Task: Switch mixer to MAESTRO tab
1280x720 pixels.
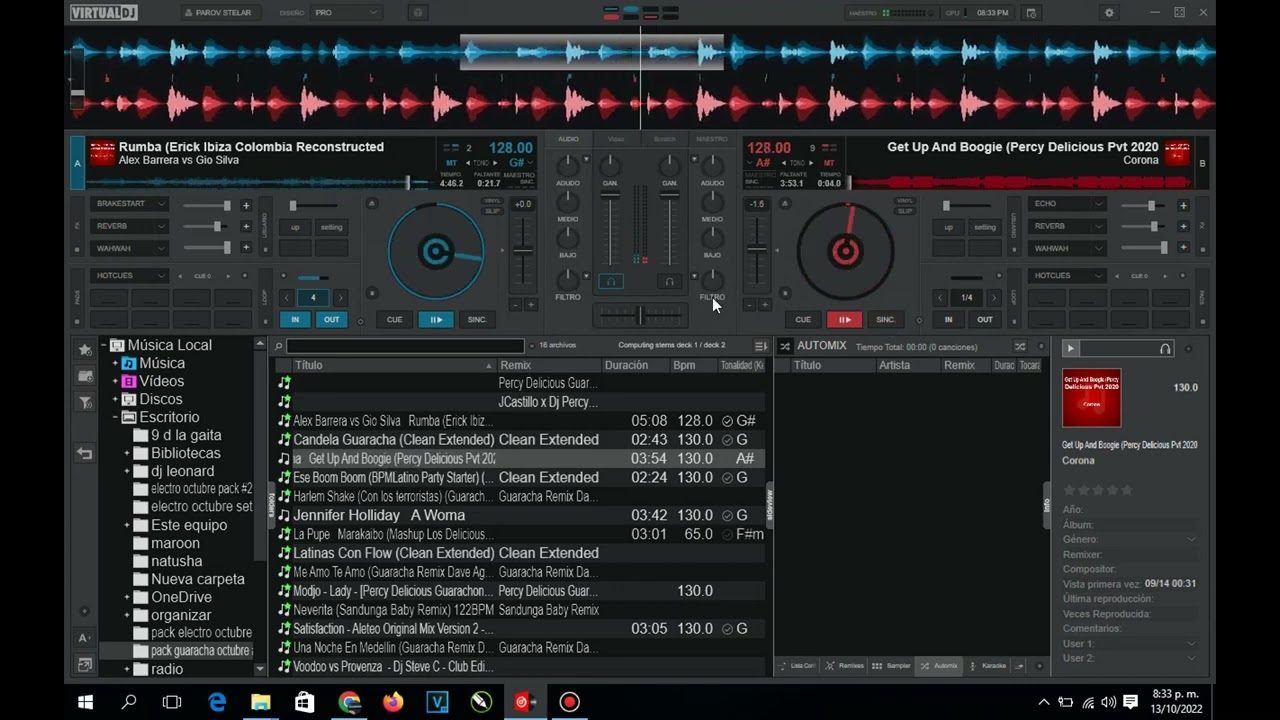Action: pyautogui.click(x=712, y=139)
